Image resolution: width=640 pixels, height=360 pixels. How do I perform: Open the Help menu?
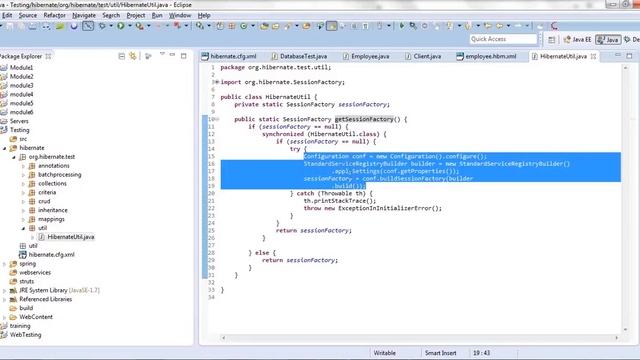point(204,15)
